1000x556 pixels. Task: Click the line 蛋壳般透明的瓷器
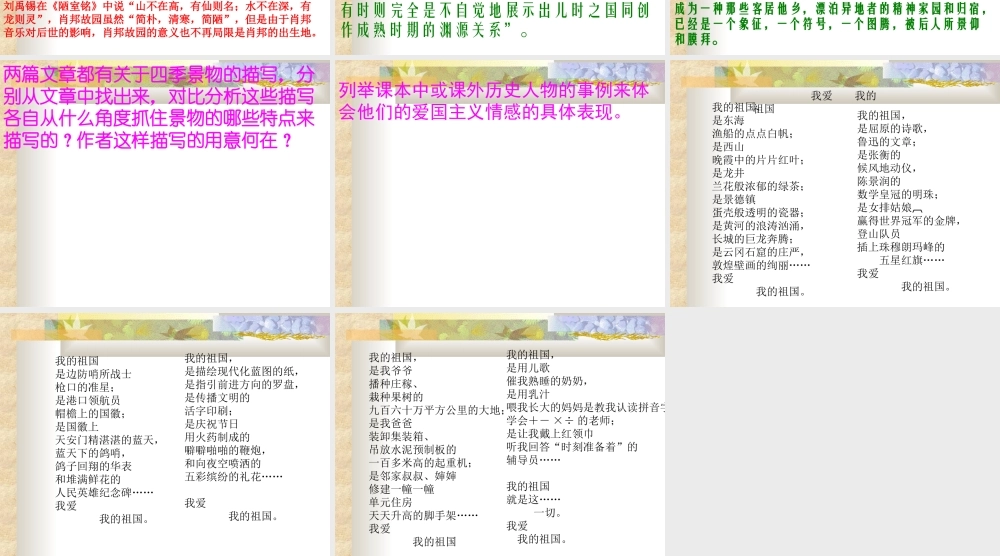[x=758, y=212]
